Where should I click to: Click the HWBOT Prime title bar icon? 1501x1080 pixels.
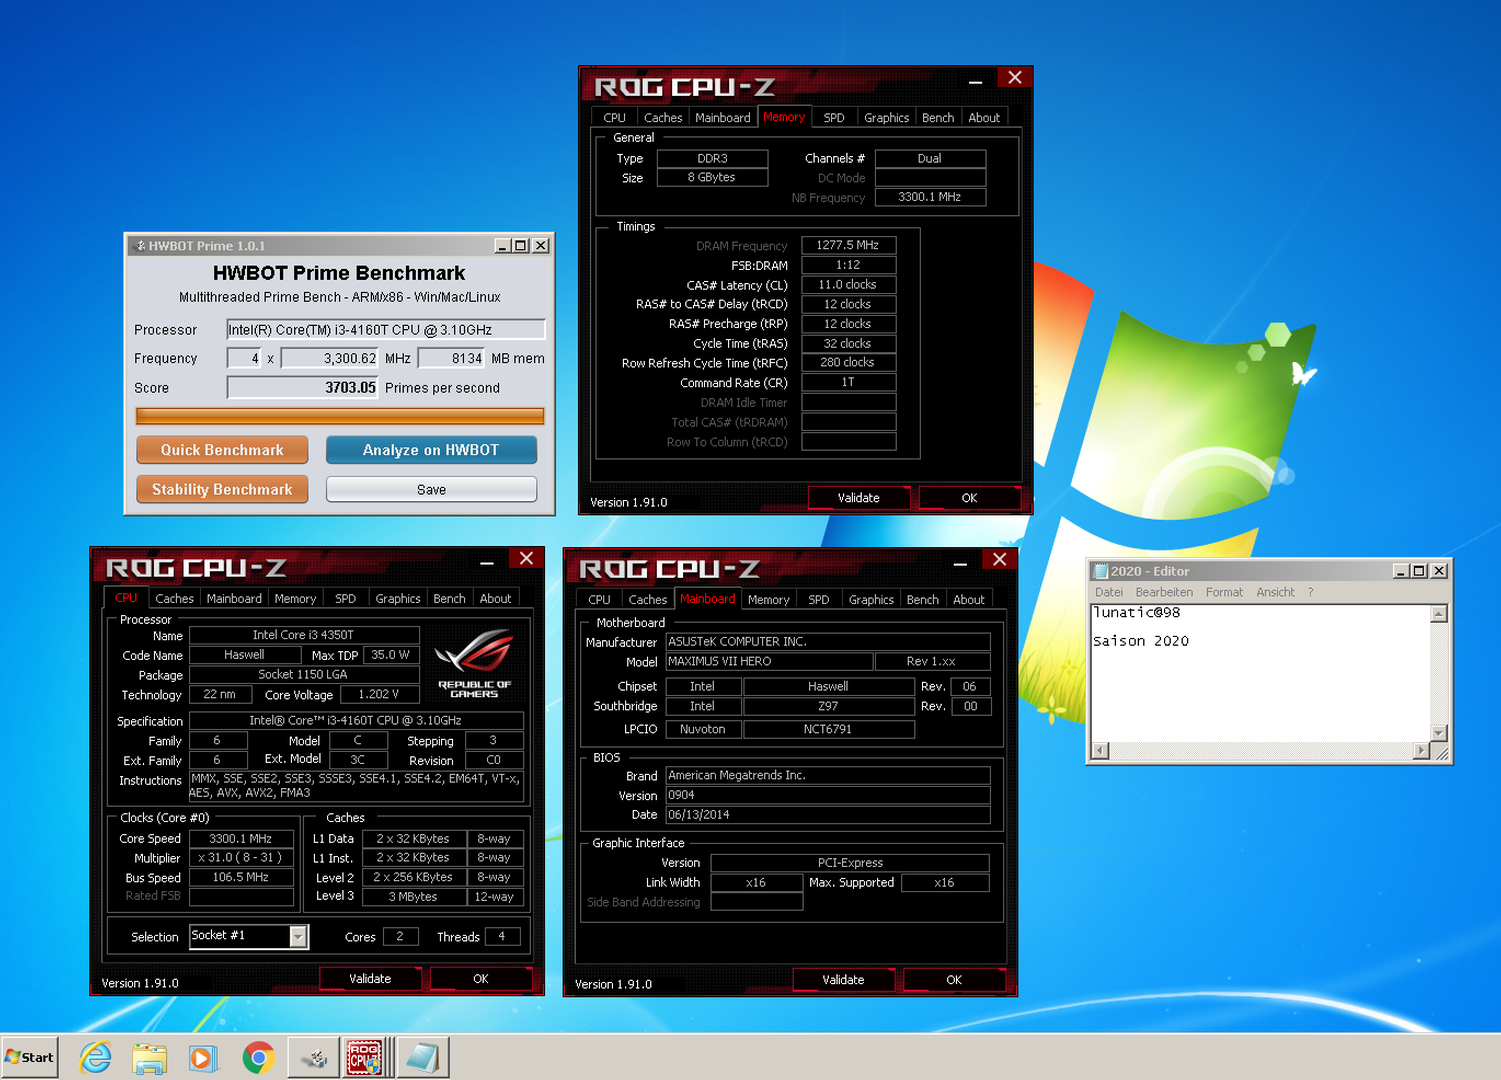point(140,246)
